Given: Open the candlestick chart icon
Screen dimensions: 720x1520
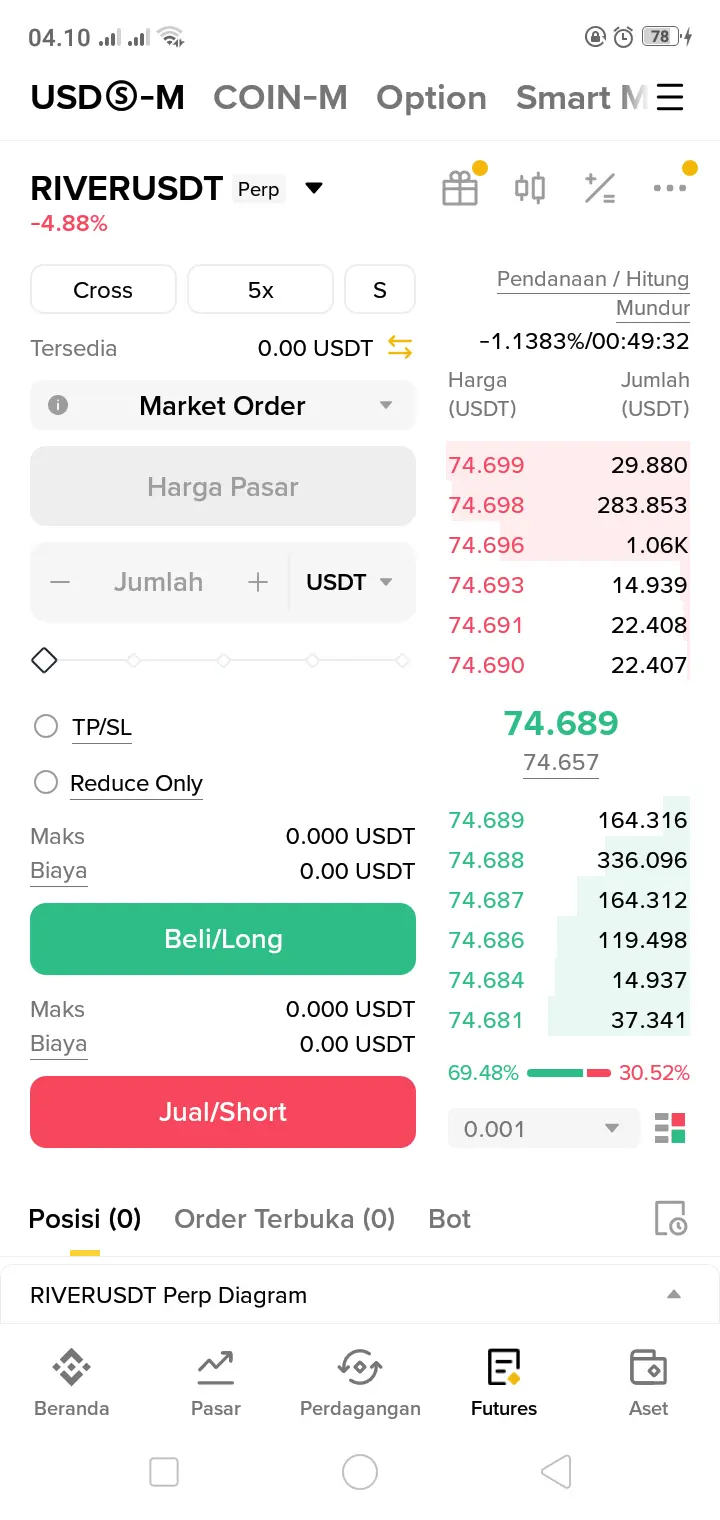Looking at the screenshot, I should (x=530, y=188).
